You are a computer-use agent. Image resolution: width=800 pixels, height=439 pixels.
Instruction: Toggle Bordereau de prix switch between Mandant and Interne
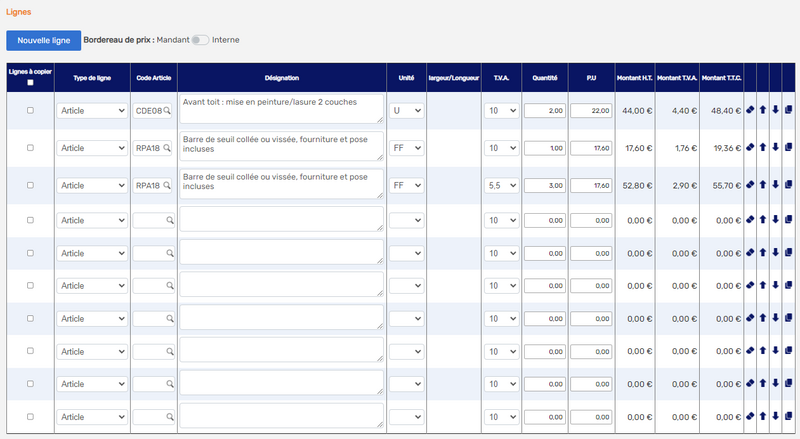click(200, 40)
